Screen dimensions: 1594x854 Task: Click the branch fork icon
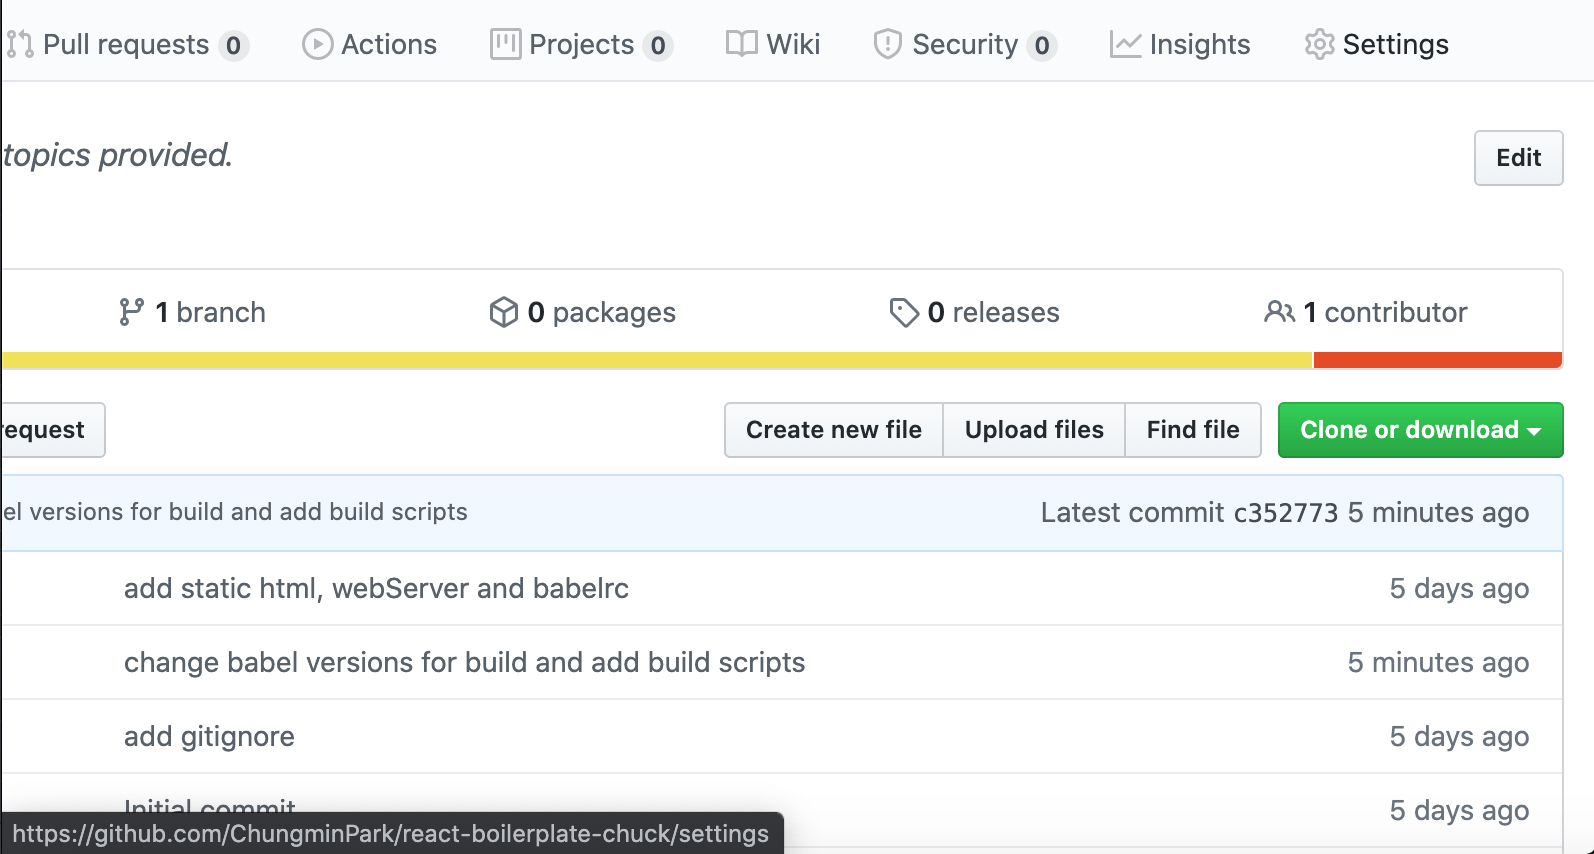(131, 312)
